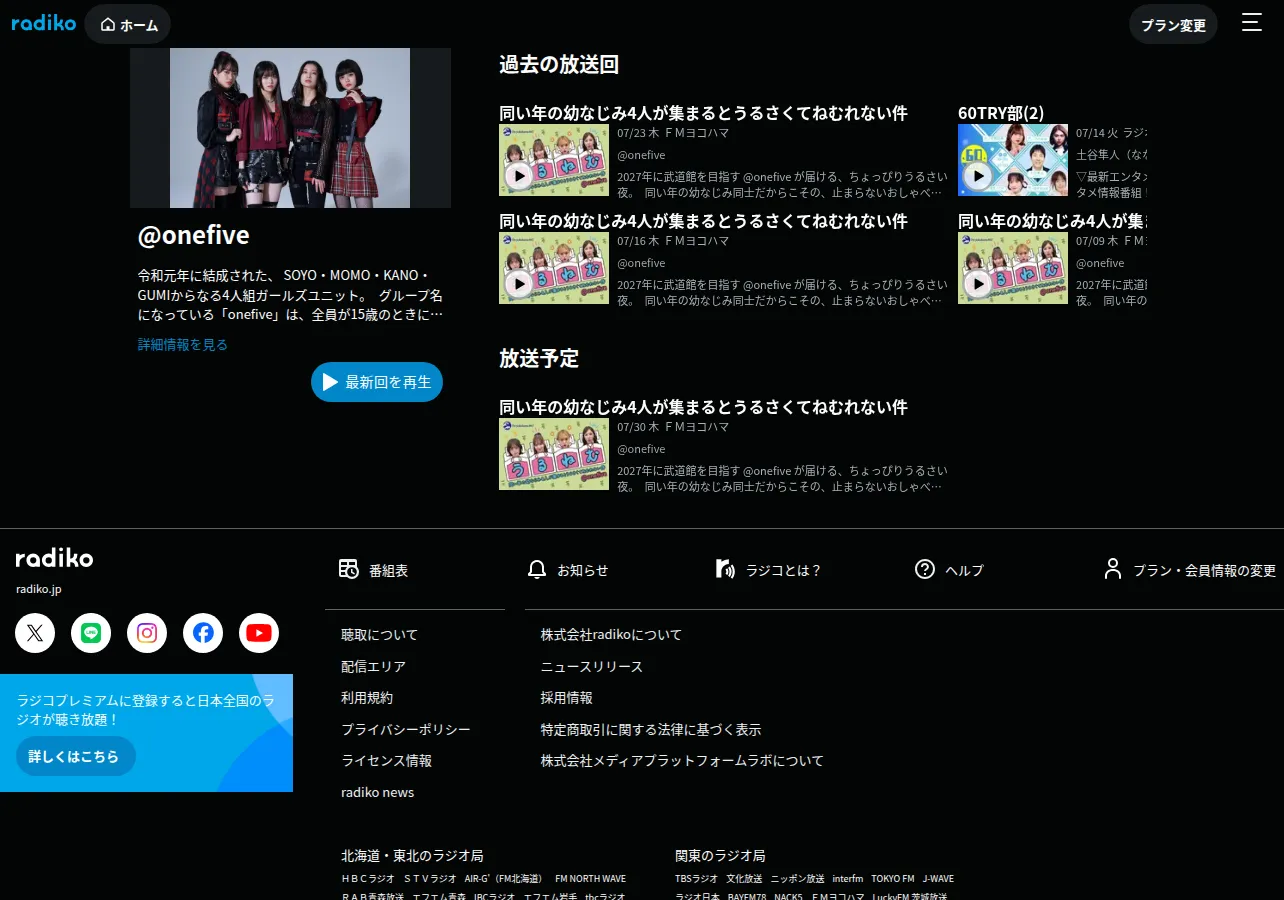Open 株式会社radikoについて link
1284x900 pixels.
tap(611, 635)
